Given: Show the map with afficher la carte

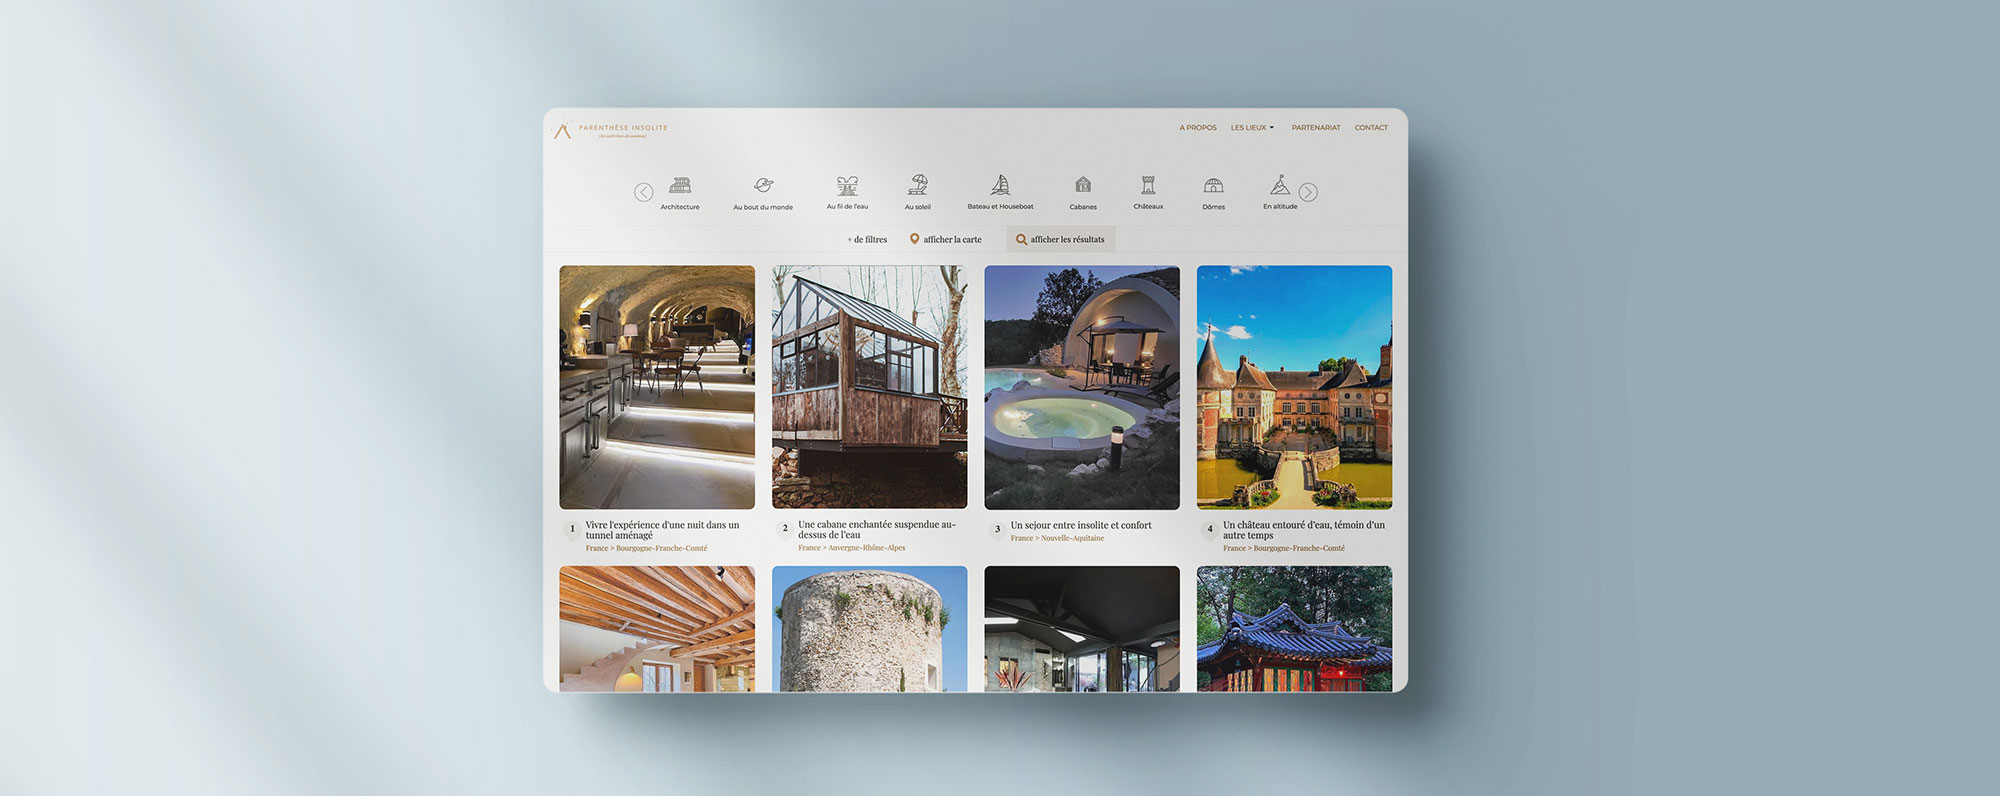Looking at the screenshot, I should coord(946,240).
